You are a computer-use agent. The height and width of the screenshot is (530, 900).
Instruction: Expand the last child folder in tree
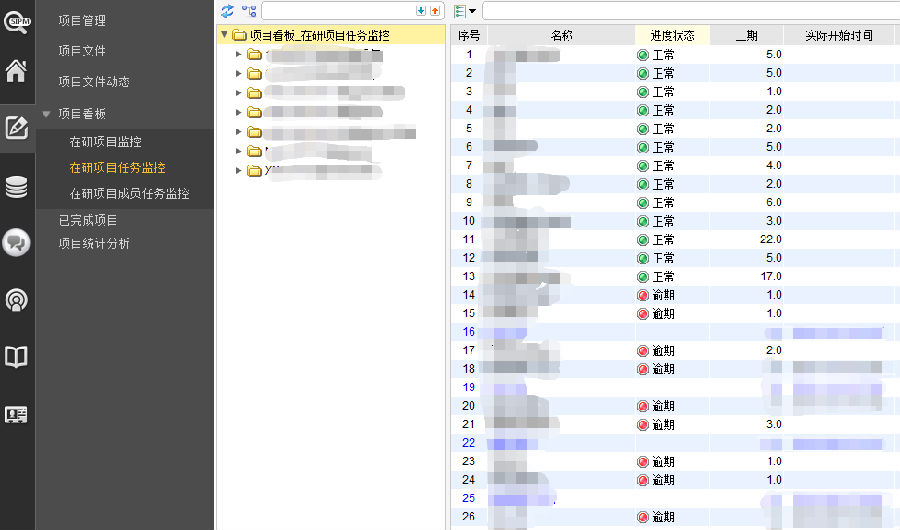pyautogui.click(x=239, y=170)
